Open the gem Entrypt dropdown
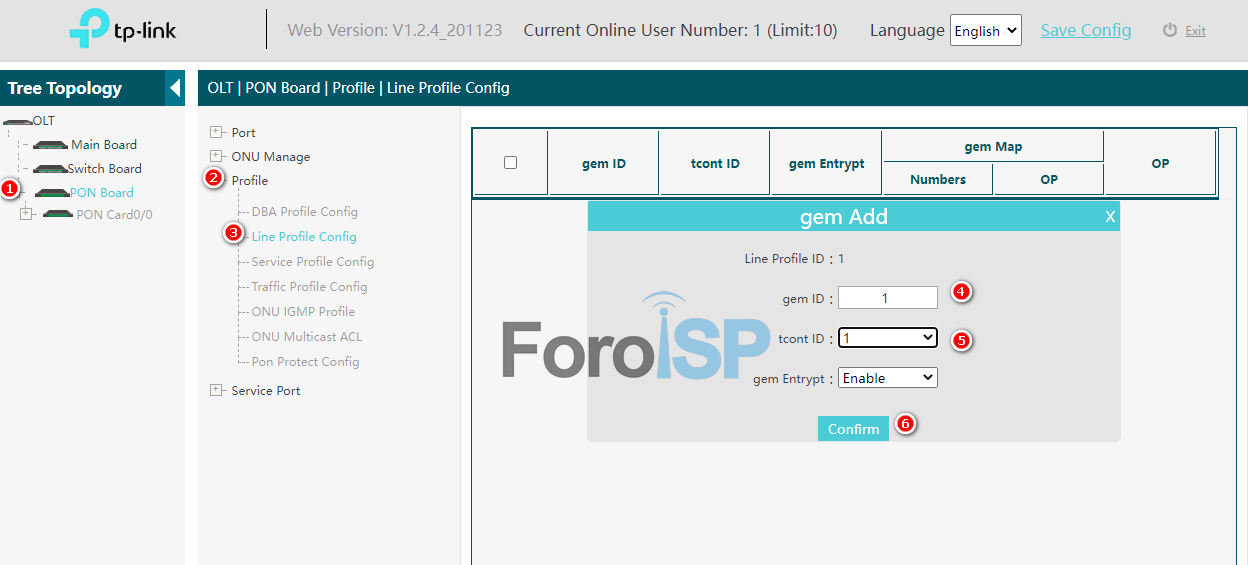The width and height of the screenshot is (1248, 565). coord(887,378)
